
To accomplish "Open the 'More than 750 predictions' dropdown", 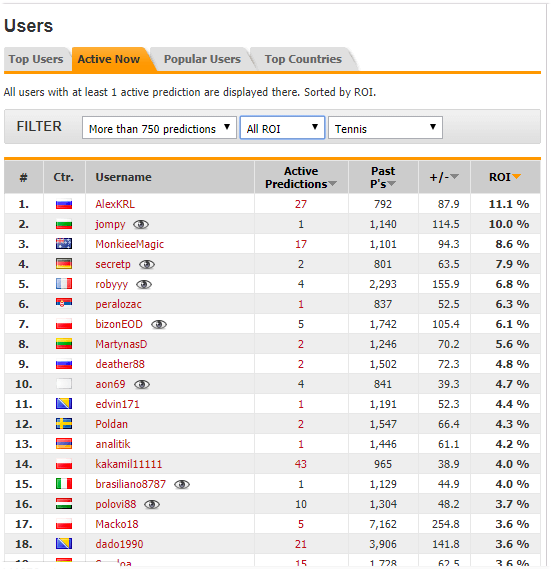I will click(159, 128).
